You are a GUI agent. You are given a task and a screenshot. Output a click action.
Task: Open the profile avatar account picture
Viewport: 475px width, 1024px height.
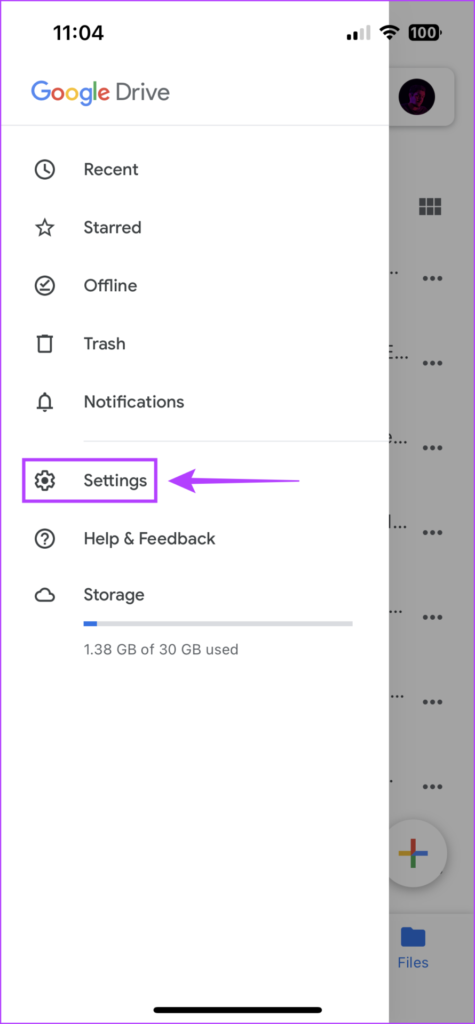(417, 97)
